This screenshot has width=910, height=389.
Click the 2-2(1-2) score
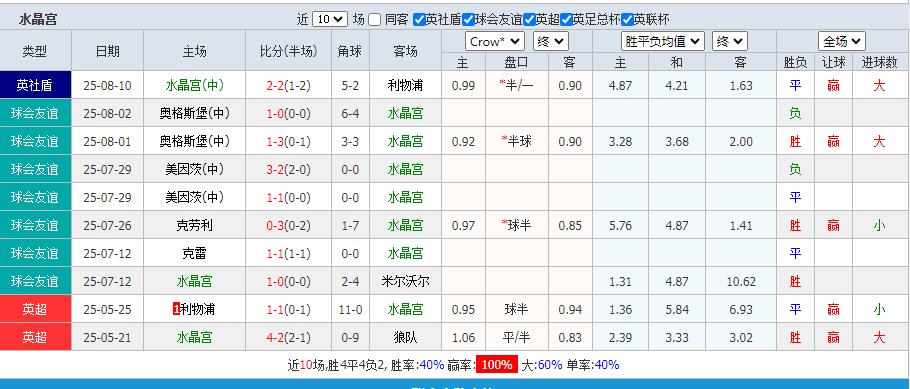(x=288, y=85)
